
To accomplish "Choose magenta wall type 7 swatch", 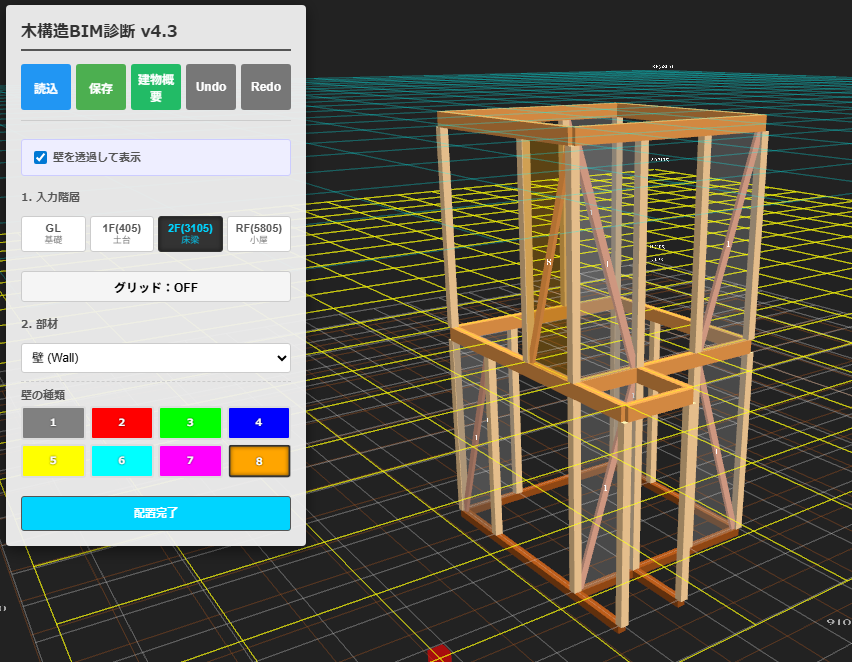I will 190,461.
